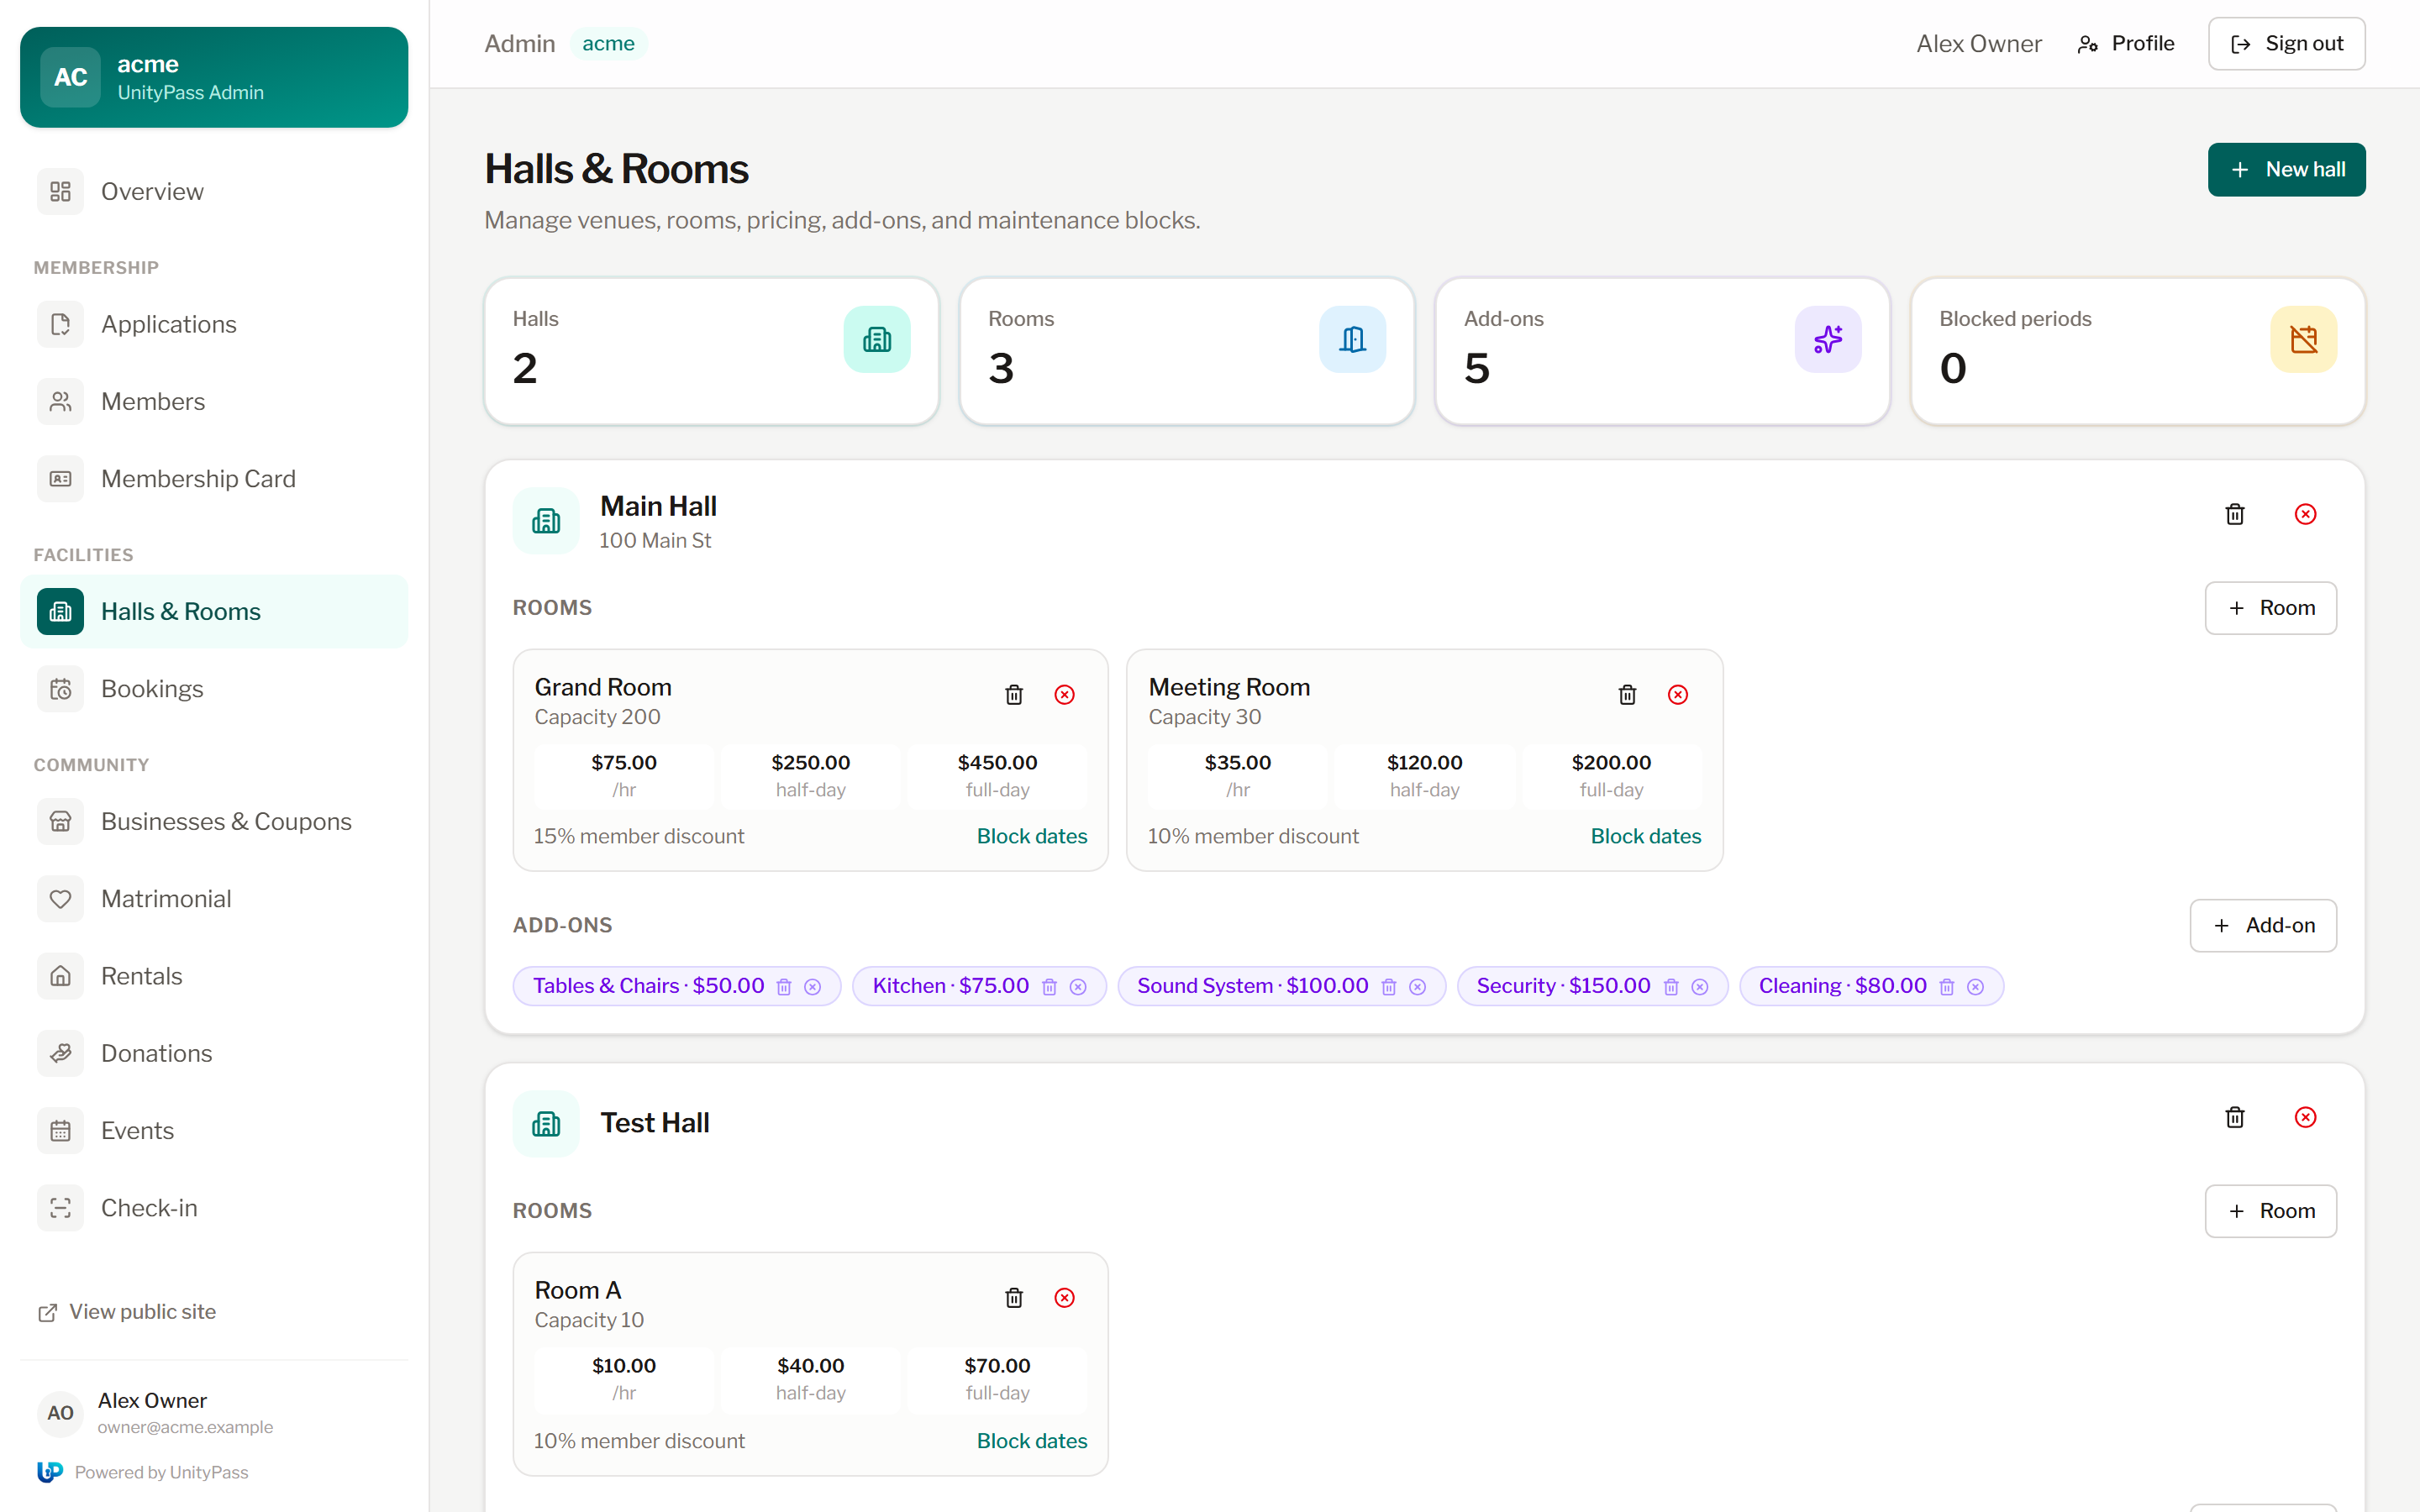Click X icon on Tables & Chairs add-on
Viewport: 2420px width, 1512px height.
[x=813, y=987]
